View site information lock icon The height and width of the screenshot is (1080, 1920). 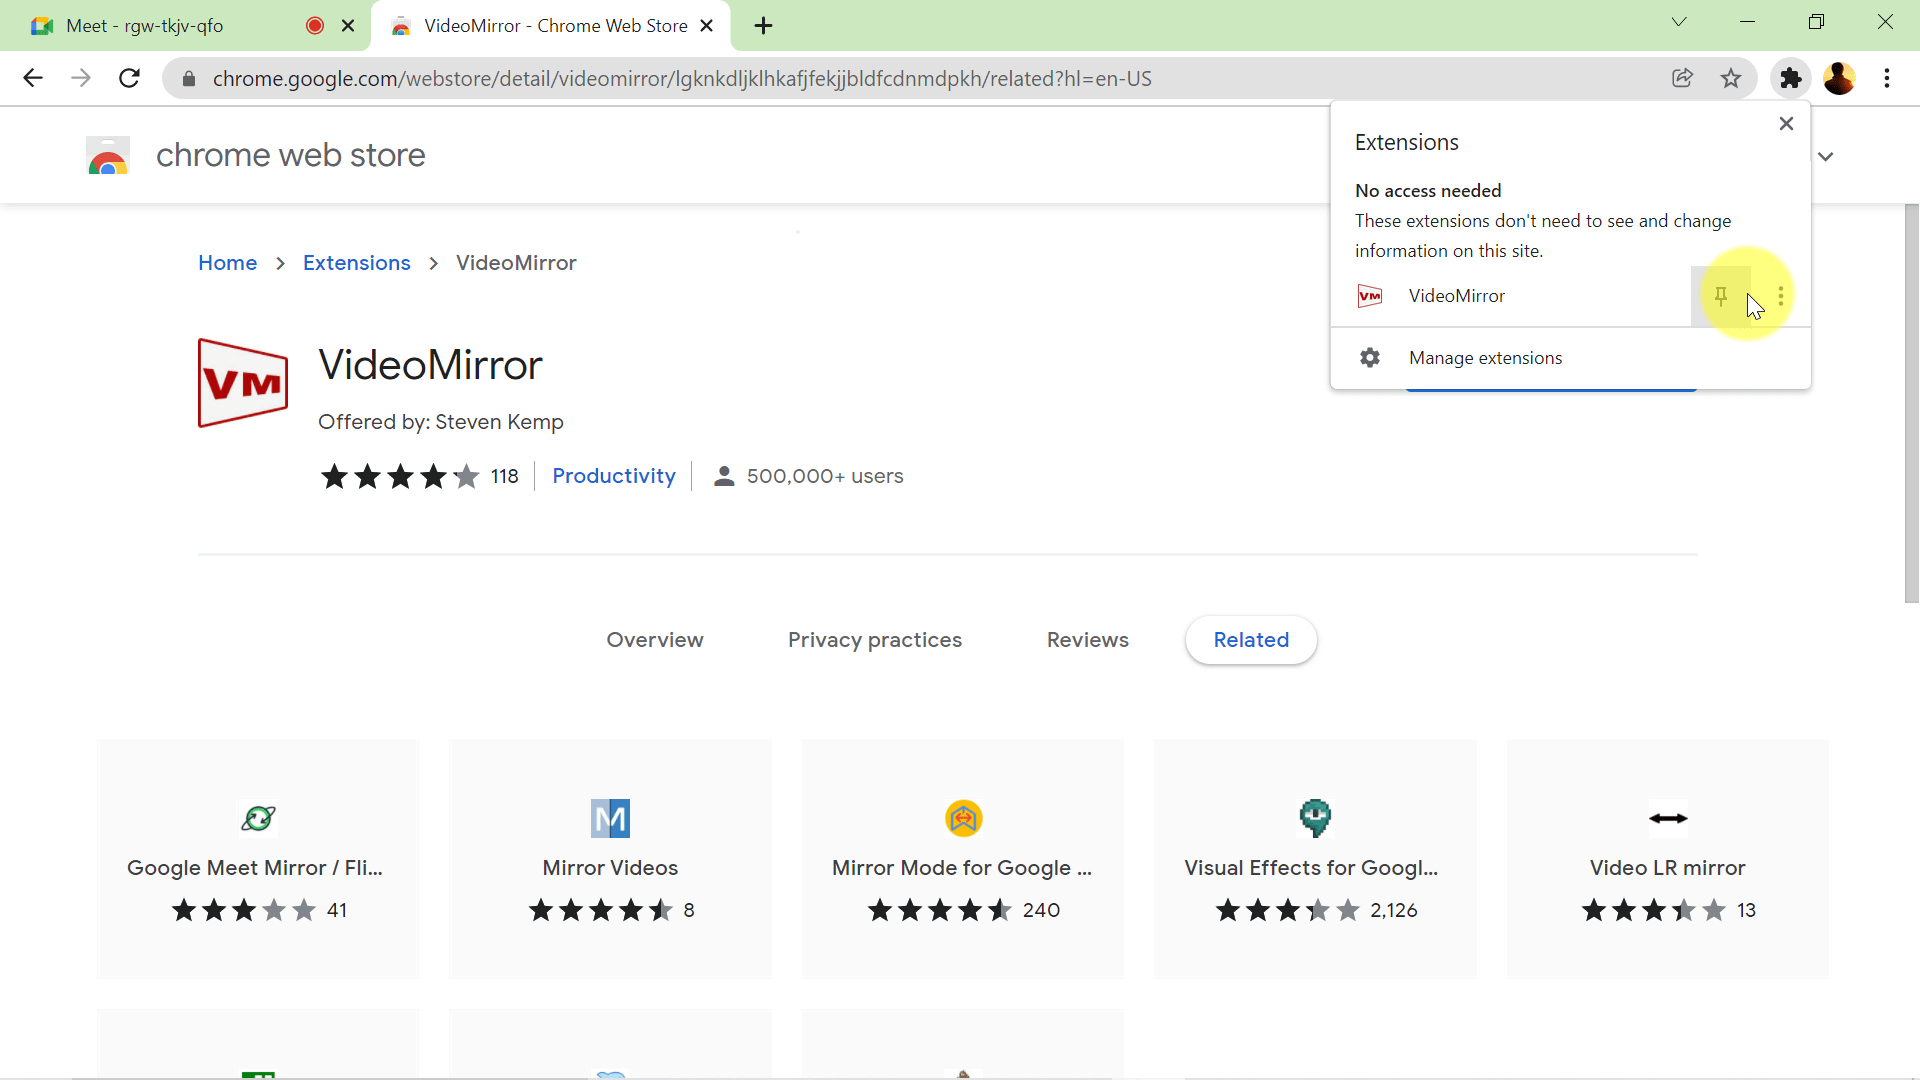pos(189,78)
